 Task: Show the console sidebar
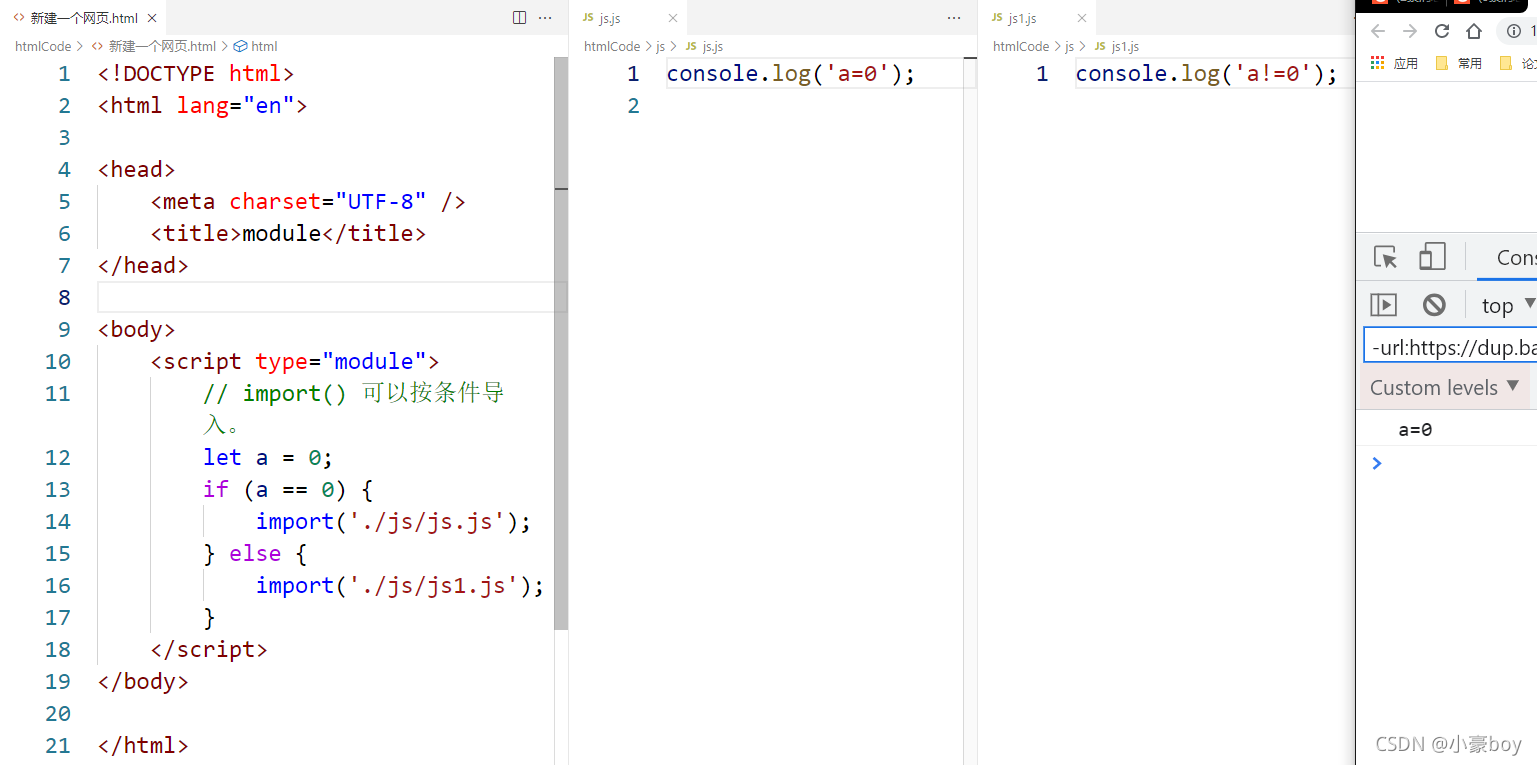point(1383,304)
